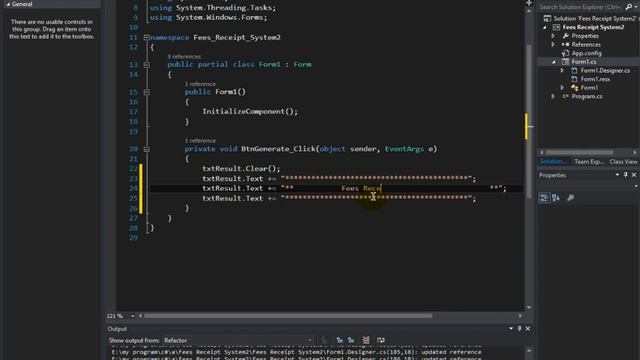The height and width of the screenshot is (360, 640).
Task: Close the Properties panel
Action: point(634,175)
